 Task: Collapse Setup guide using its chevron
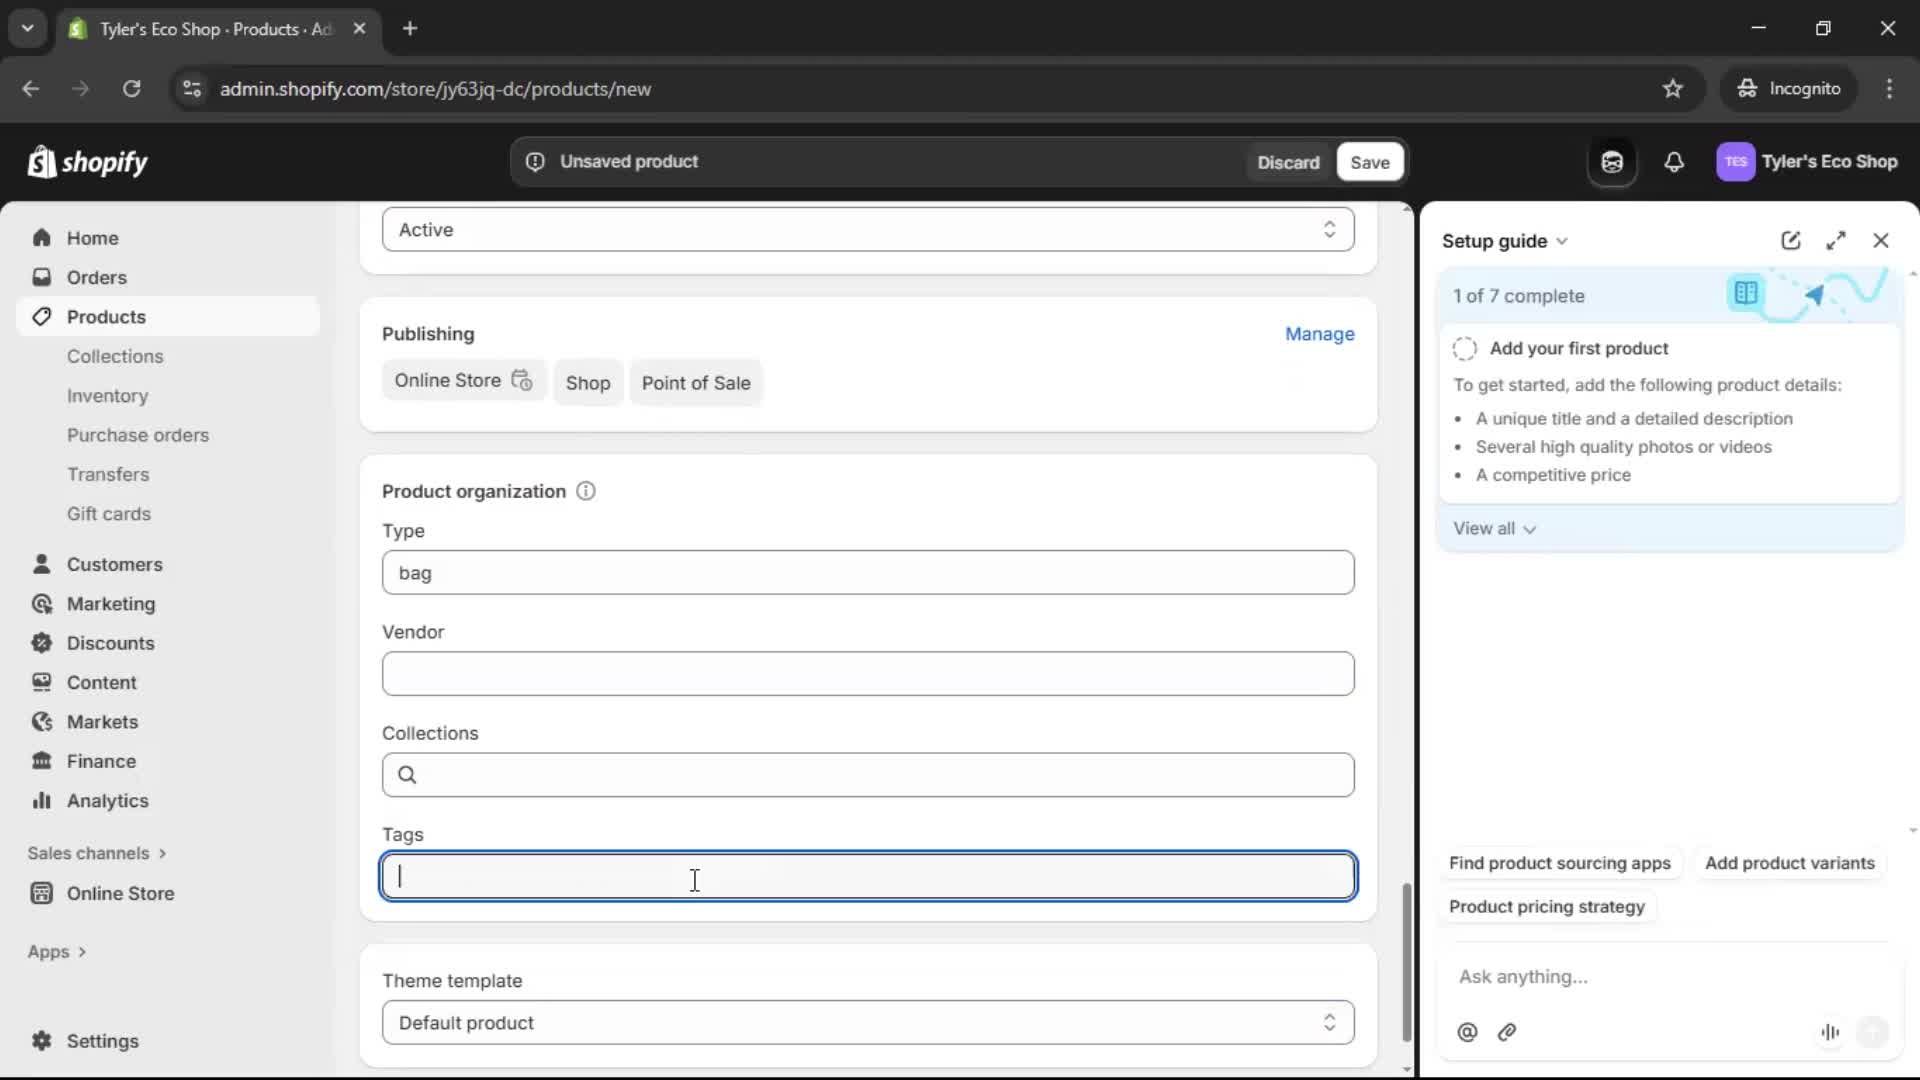click(x=1563, y=241)
